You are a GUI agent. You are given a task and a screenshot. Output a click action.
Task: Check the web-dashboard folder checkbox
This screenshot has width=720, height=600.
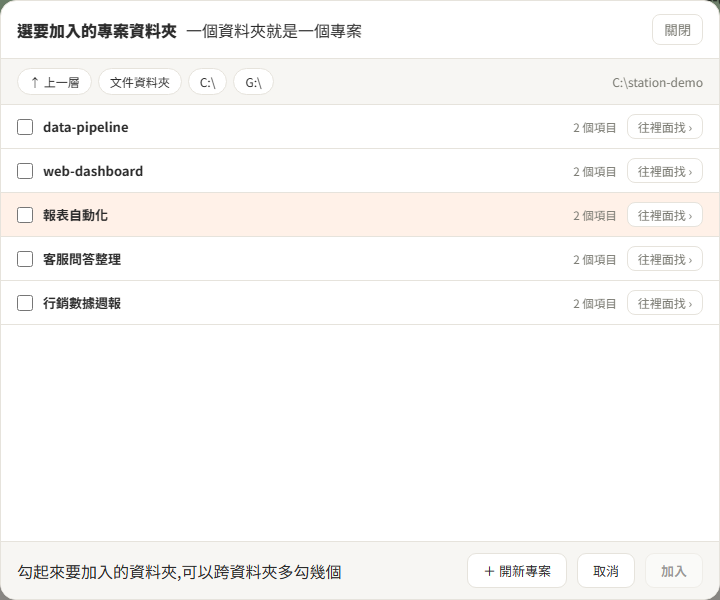pos(25,171)
